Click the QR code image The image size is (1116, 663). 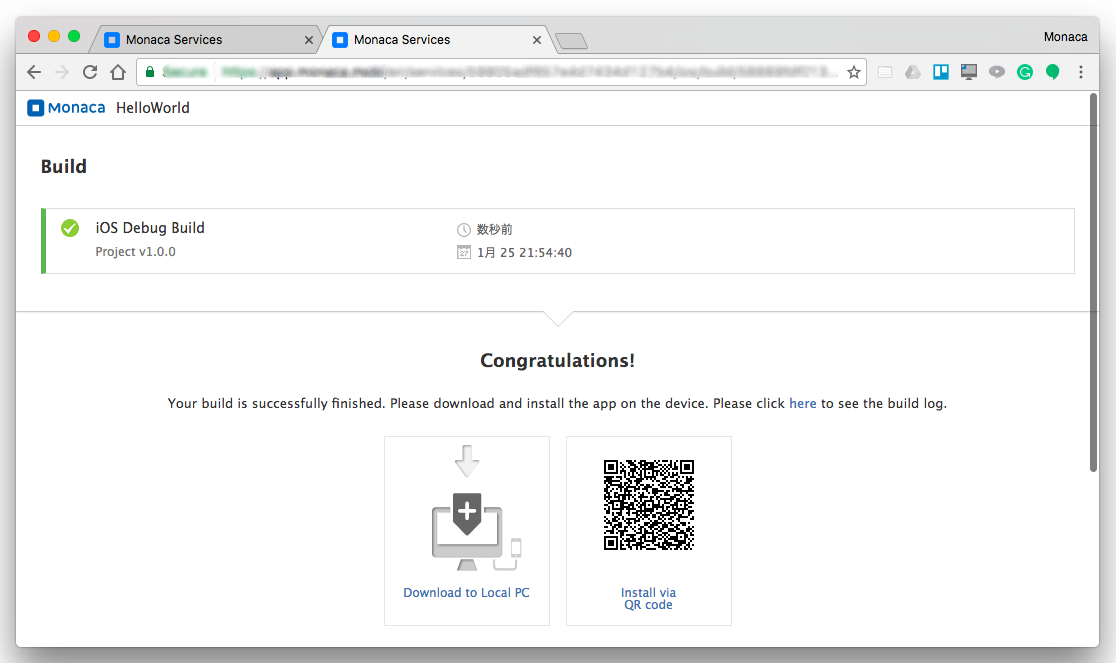[x=648, y=505]
